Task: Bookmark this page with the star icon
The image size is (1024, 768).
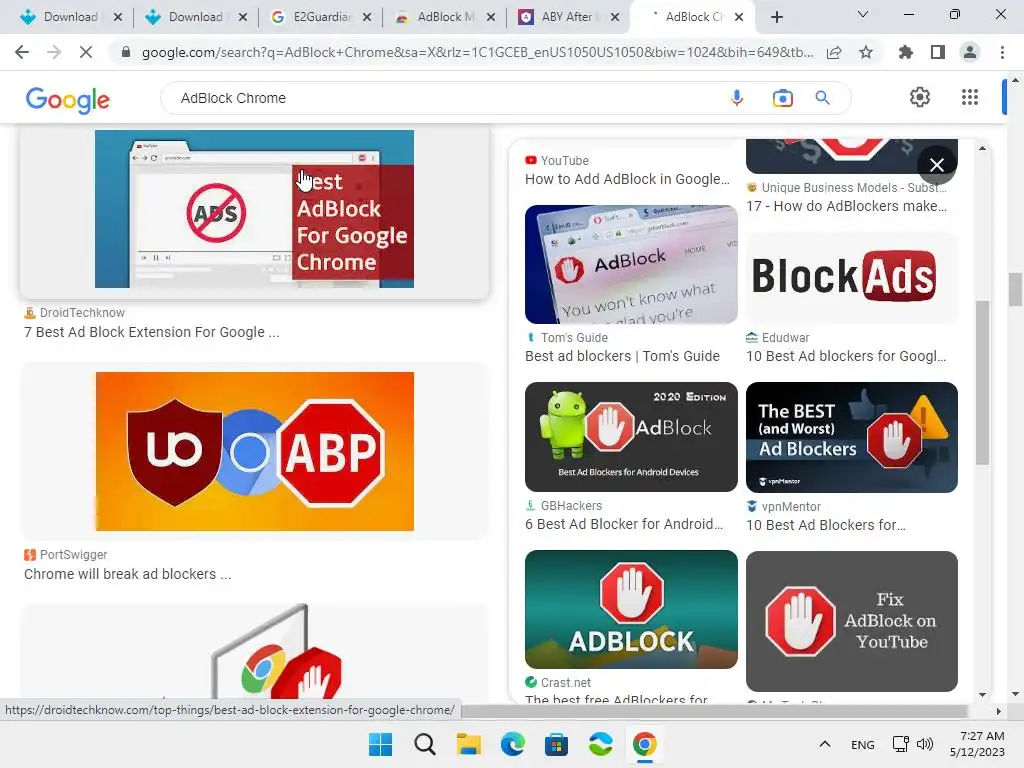Action: coord(866,52)
